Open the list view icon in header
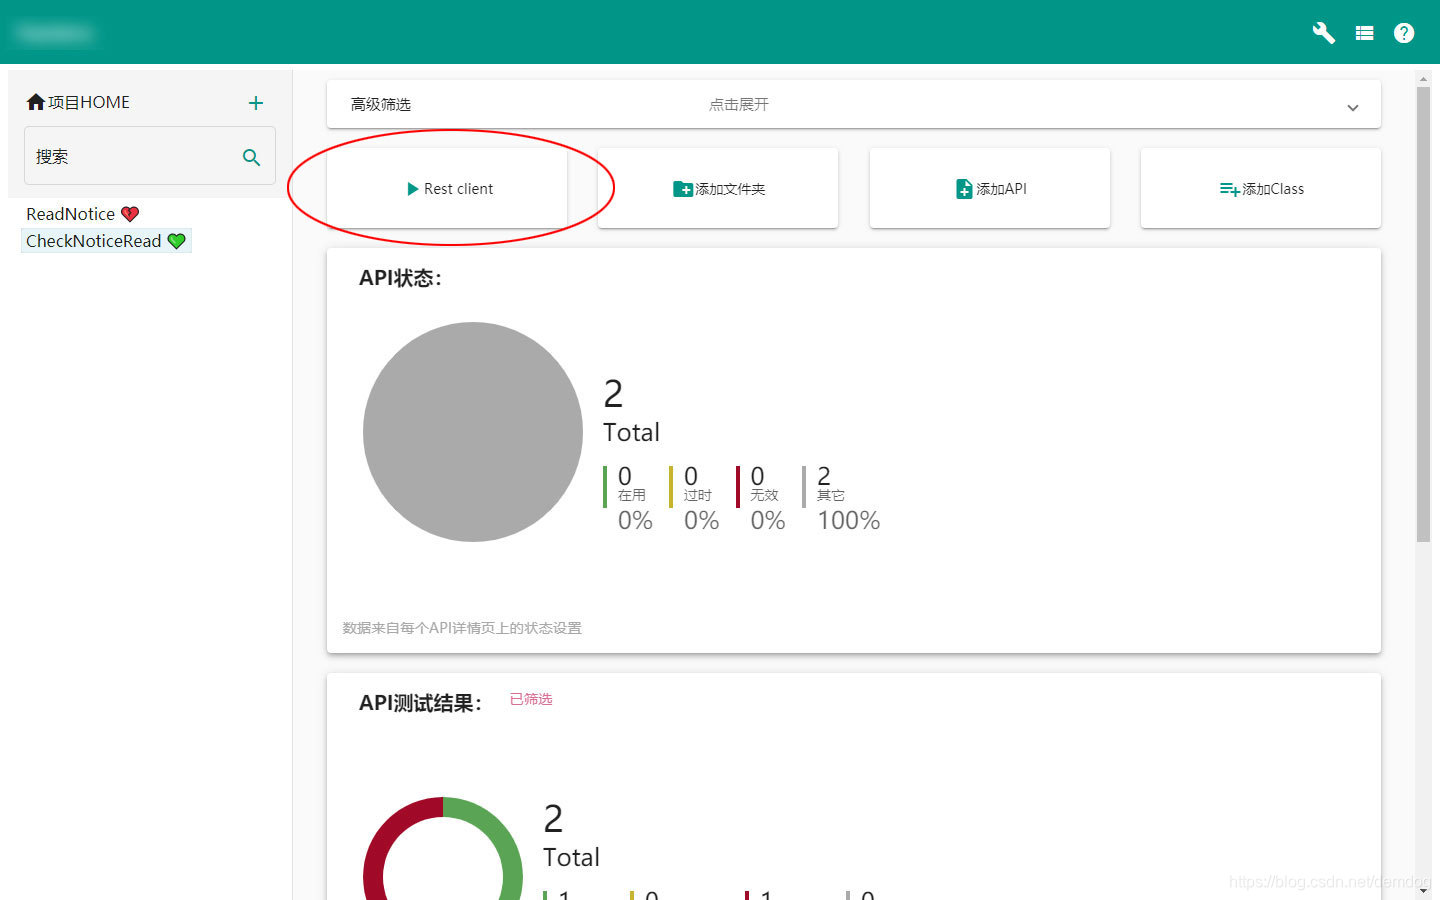This screenshot has height=900, width=1440. [1364, 33]
